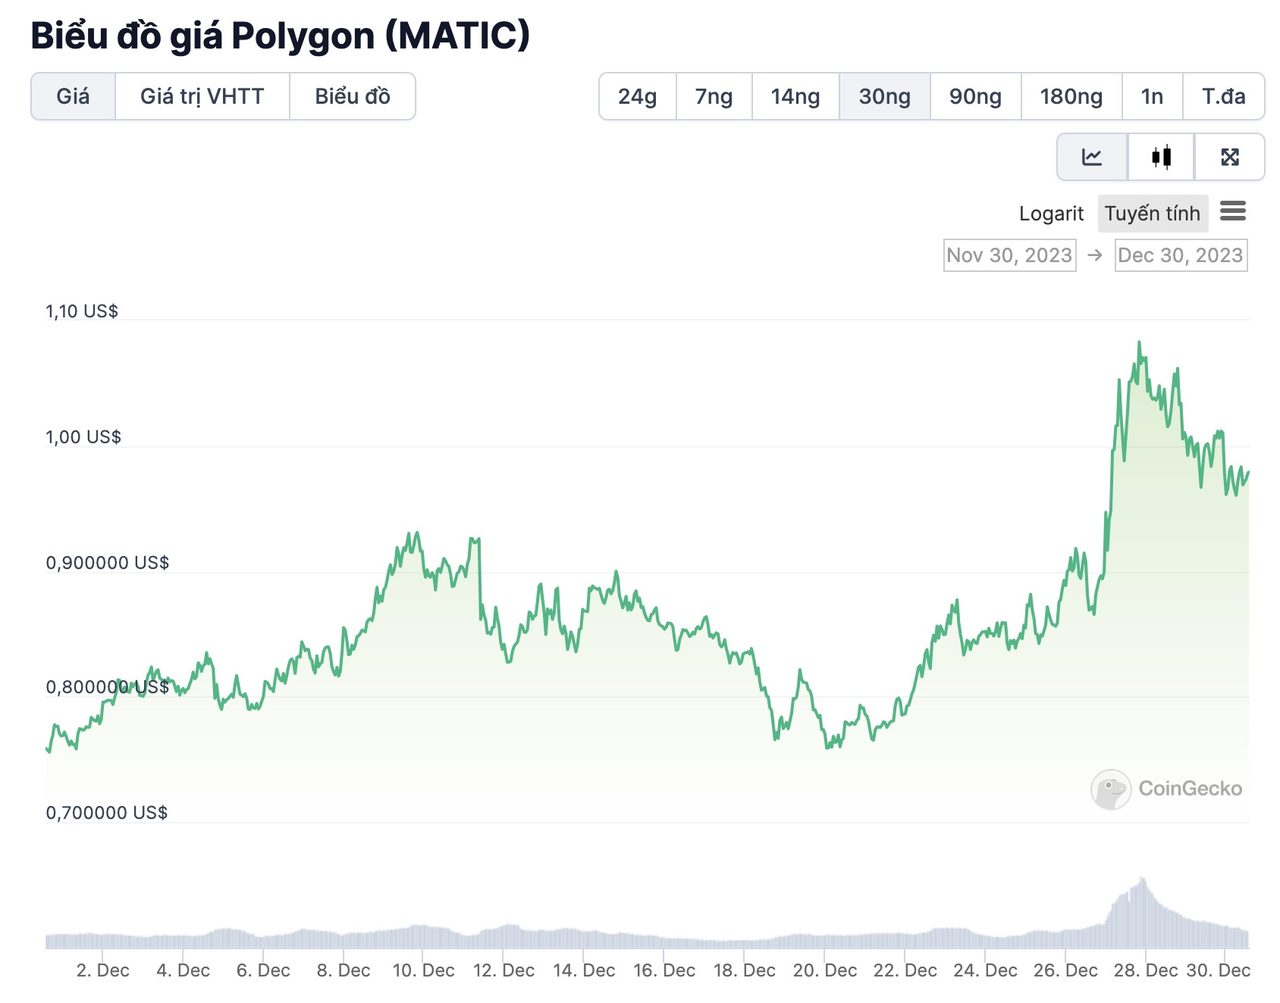Select the Giá trị VHTT tab

coord(202,96)
